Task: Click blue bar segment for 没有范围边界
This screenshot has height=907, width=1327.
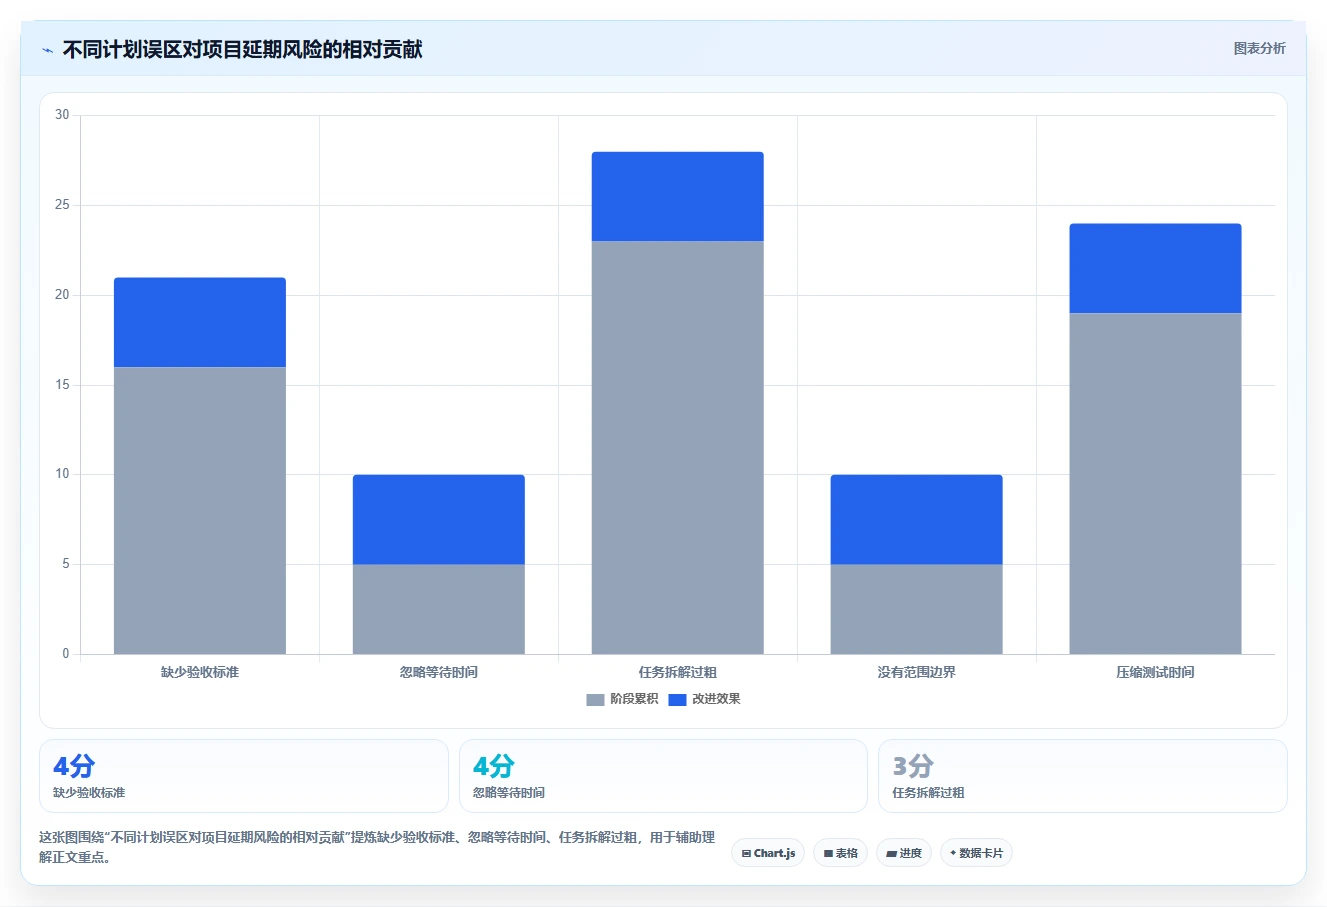Action: coord(917,519)
